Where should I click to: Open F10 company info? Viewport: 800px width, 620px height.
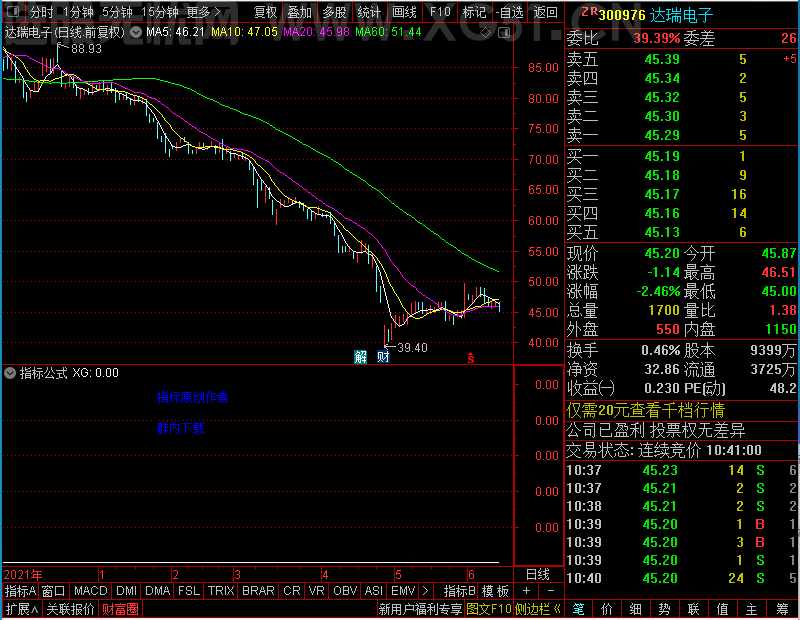[x=440, y=12]
